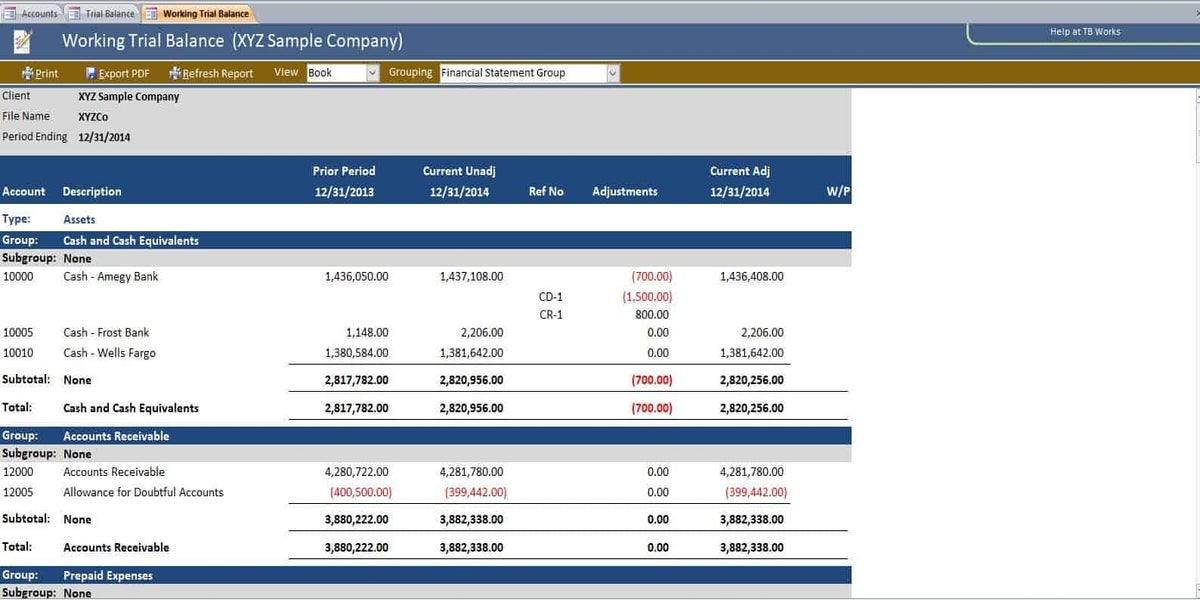The height and width of the screenshot is (600, 1200).
Task: Open the Help at TB Works link
Action: point(1084,32)
